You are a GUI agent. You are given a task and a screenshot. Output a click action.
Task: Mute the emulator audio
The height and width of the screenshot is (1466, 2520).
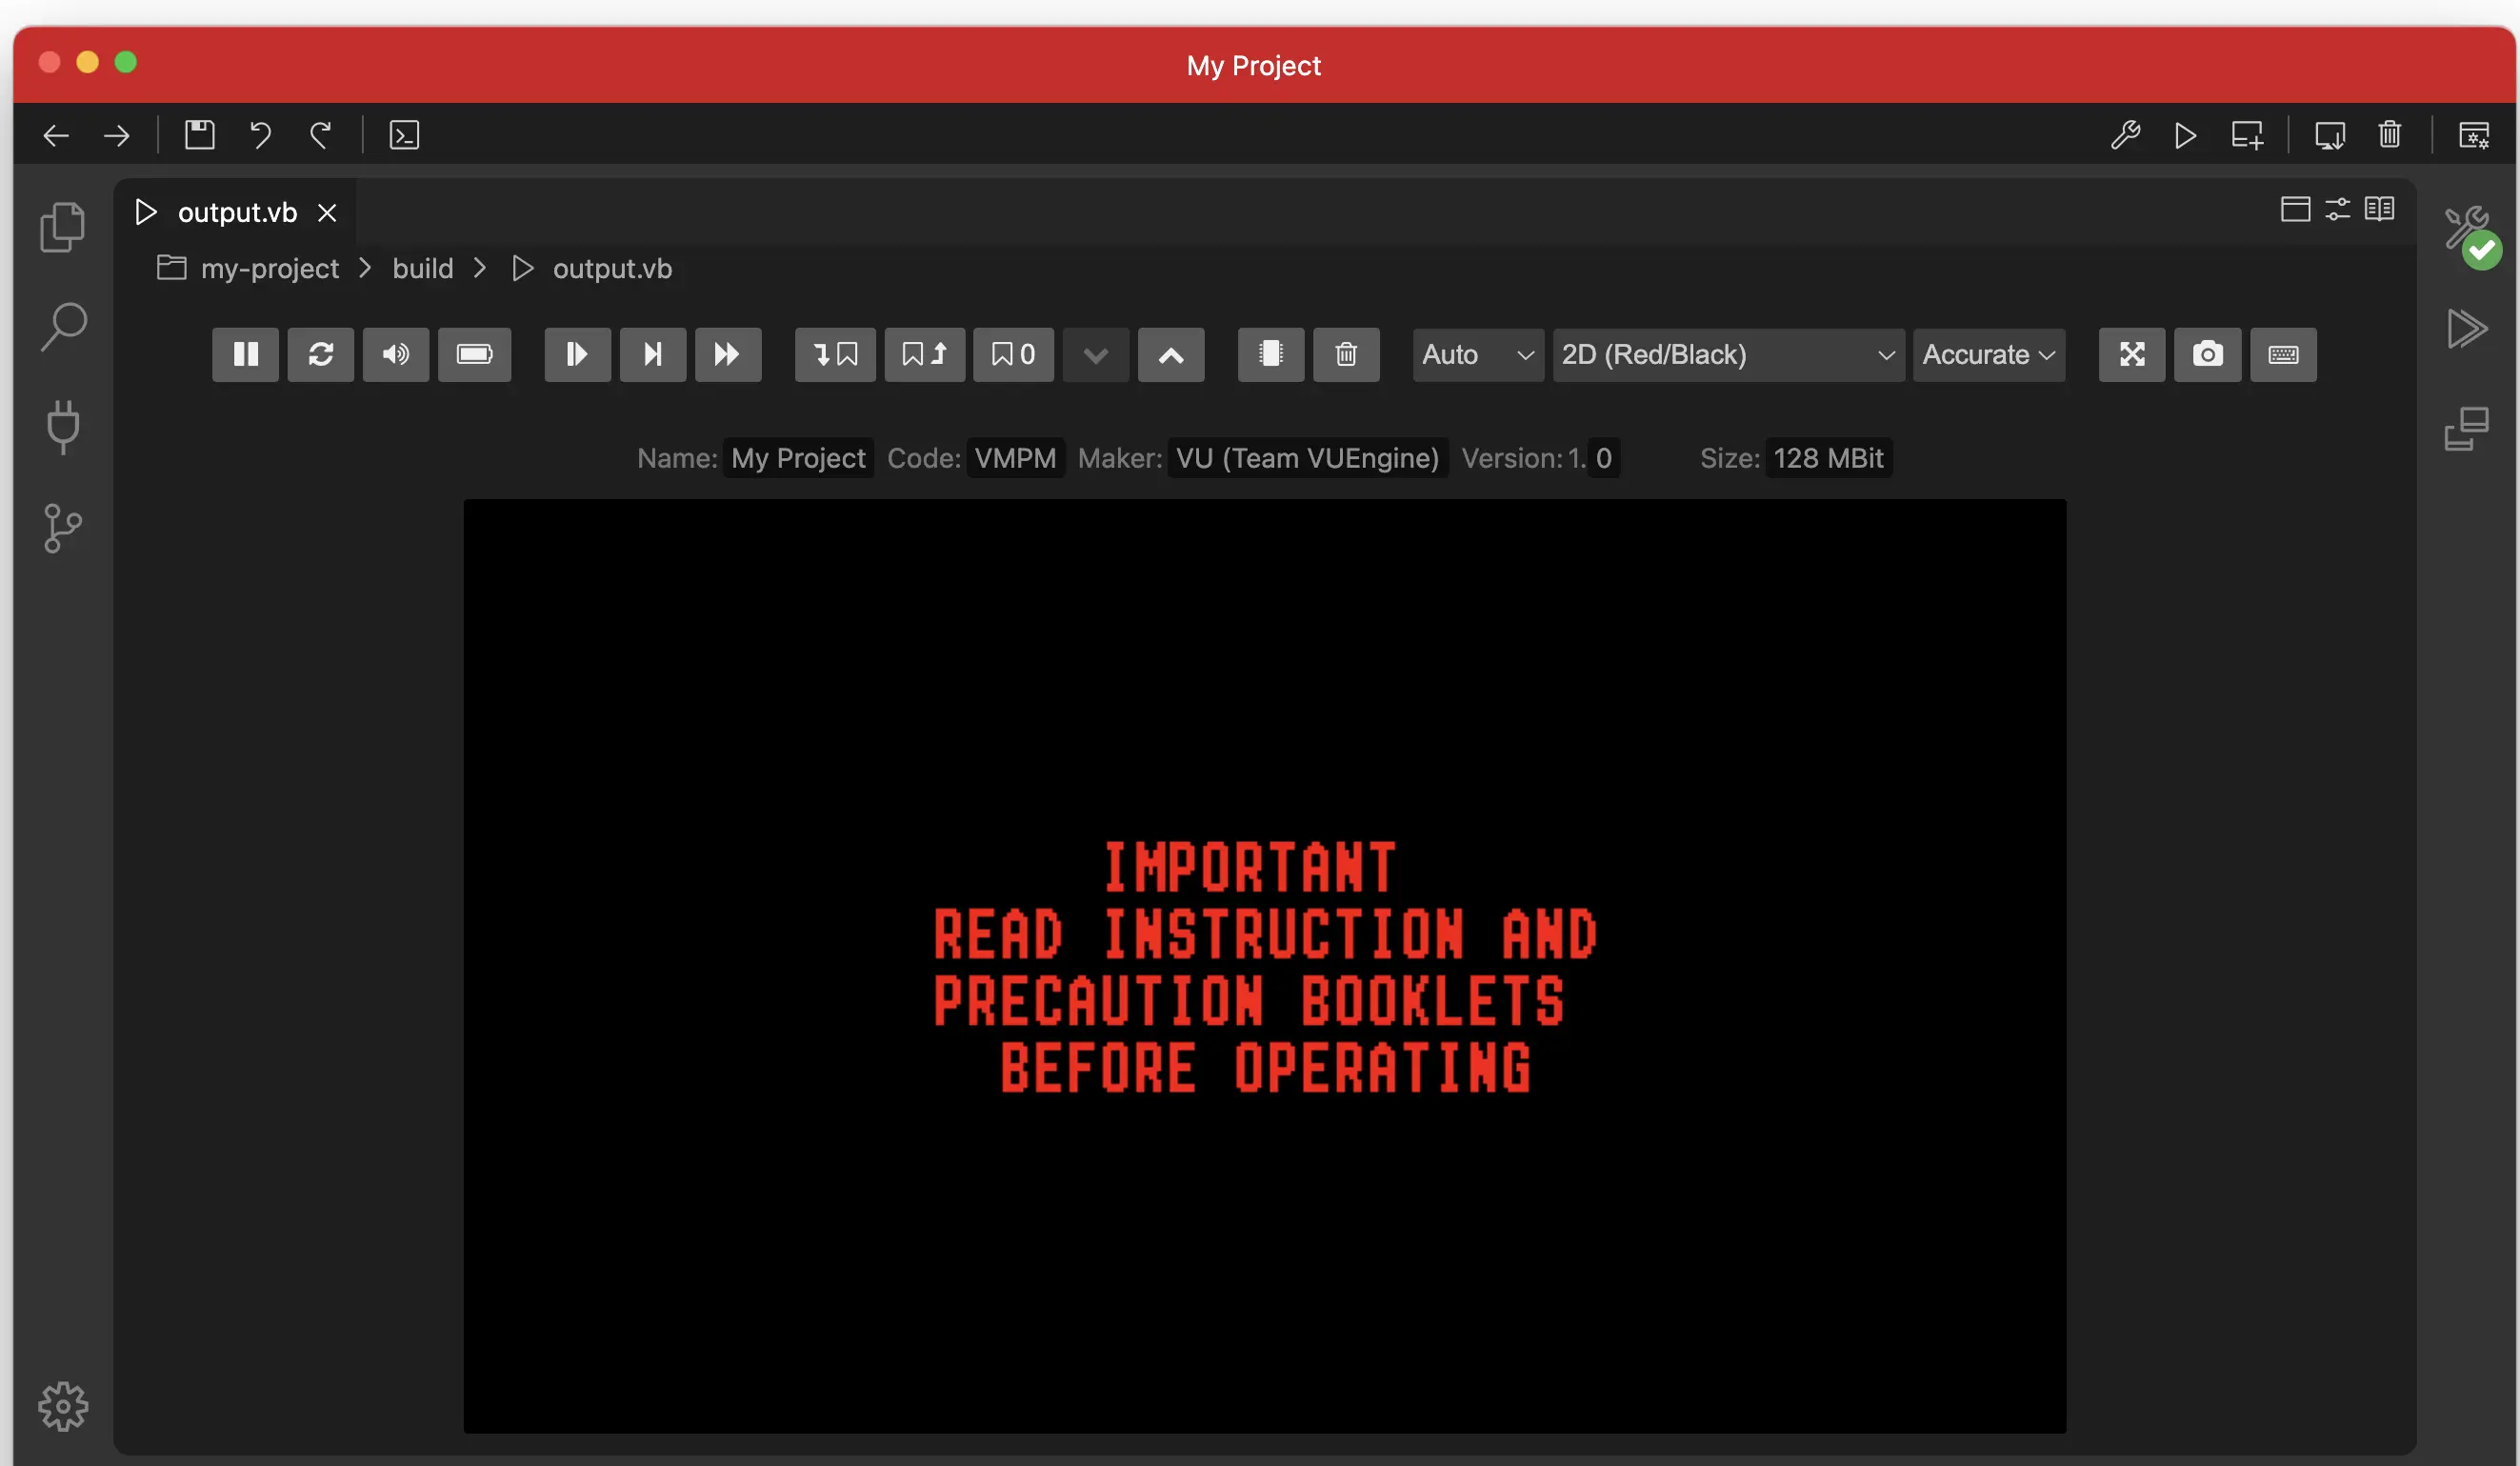point(396,354)
